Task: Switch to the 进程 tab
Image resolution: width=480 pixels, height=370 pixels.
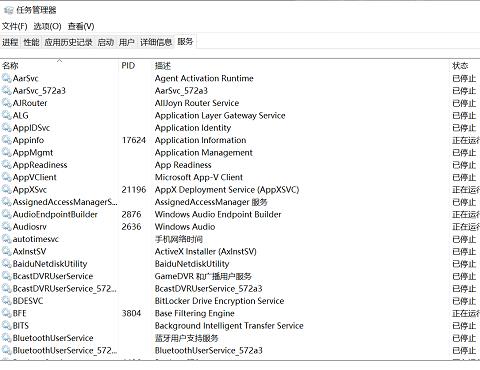Action: pos(10,42)
